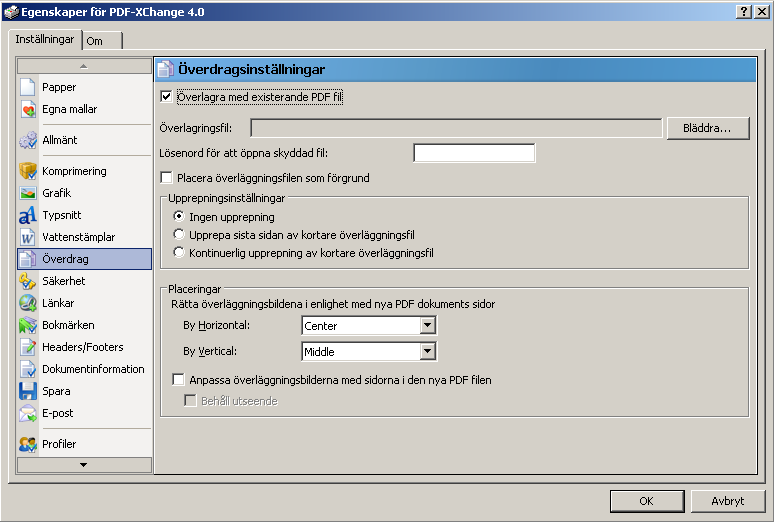The width and height of the screenshot is (774, 522).
Task: Open the By Horizontal dropdown arrow
Action: 427,325
